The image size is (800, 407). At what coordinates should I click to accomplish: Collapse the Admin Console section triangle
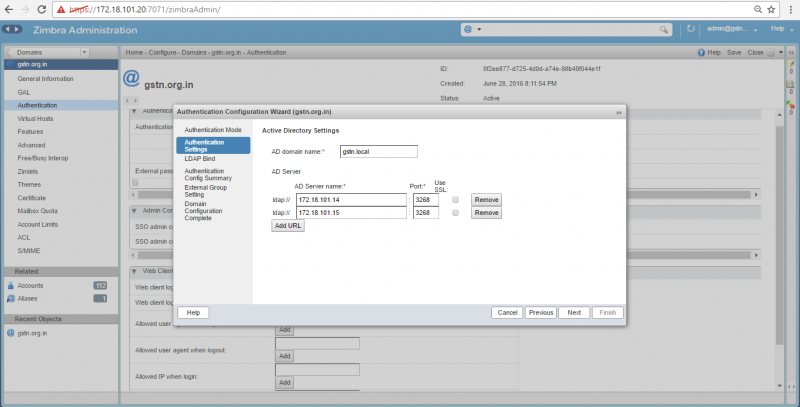[x=134, y=210]
